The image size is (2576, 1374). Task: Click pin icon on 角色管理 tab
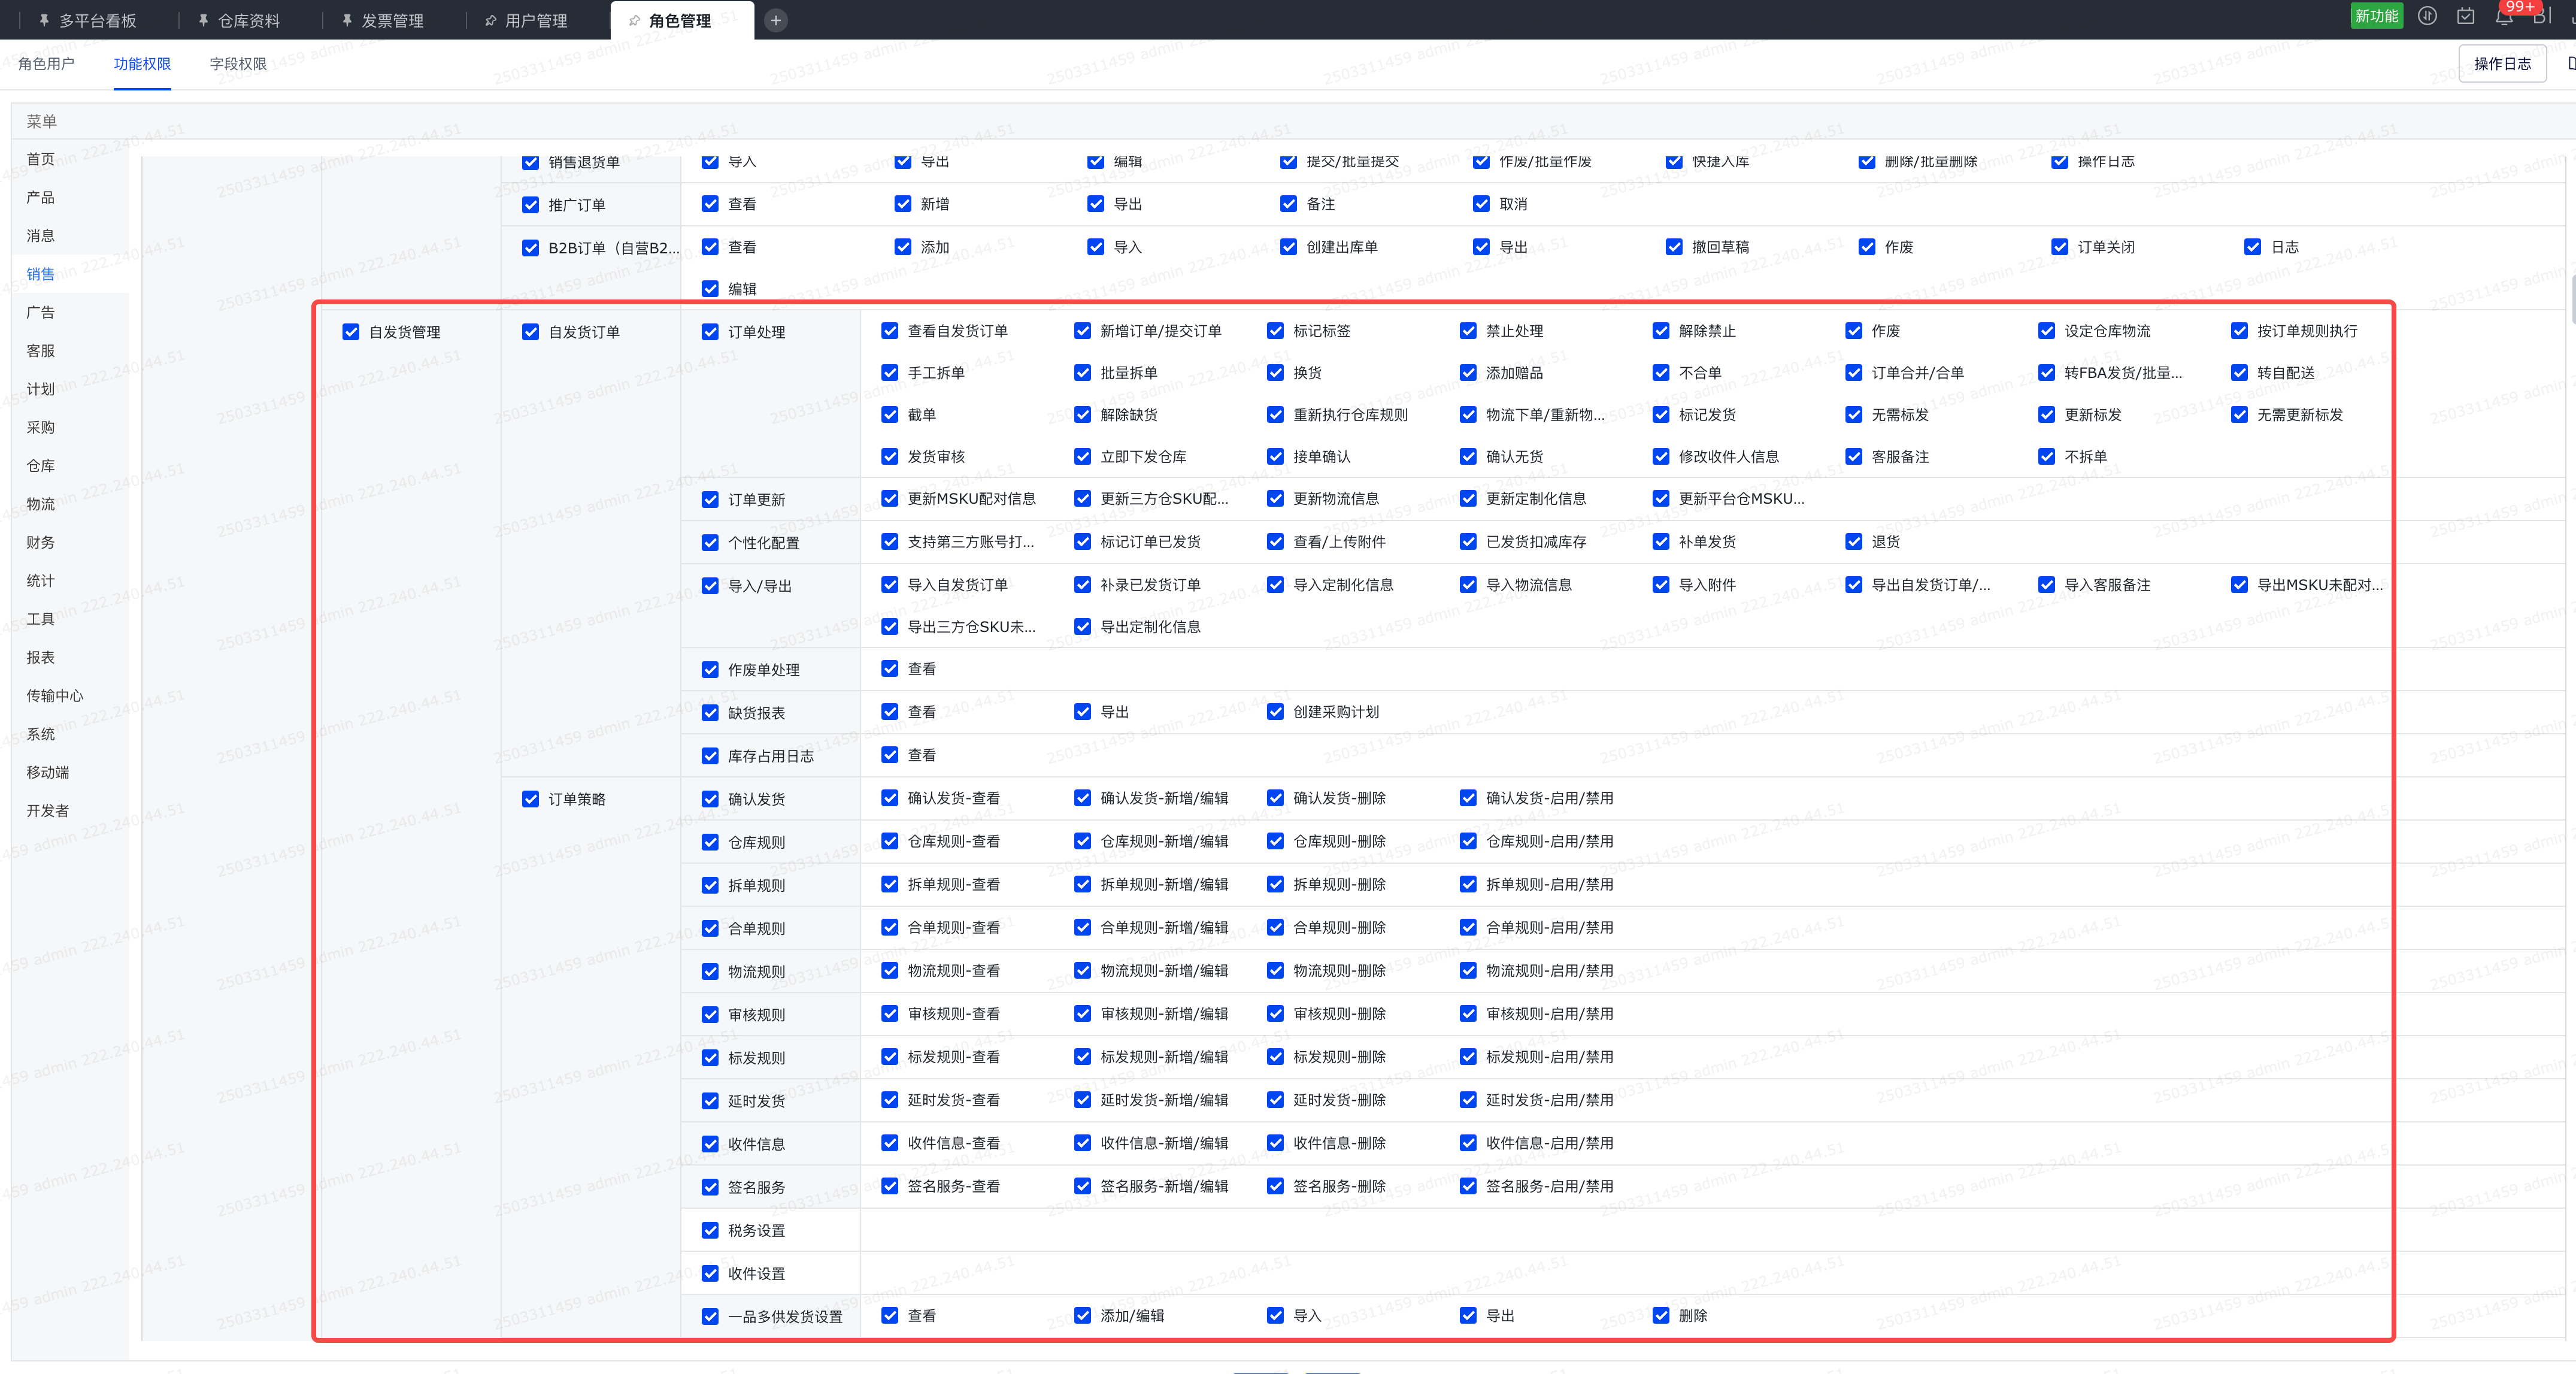pos(634,20)
